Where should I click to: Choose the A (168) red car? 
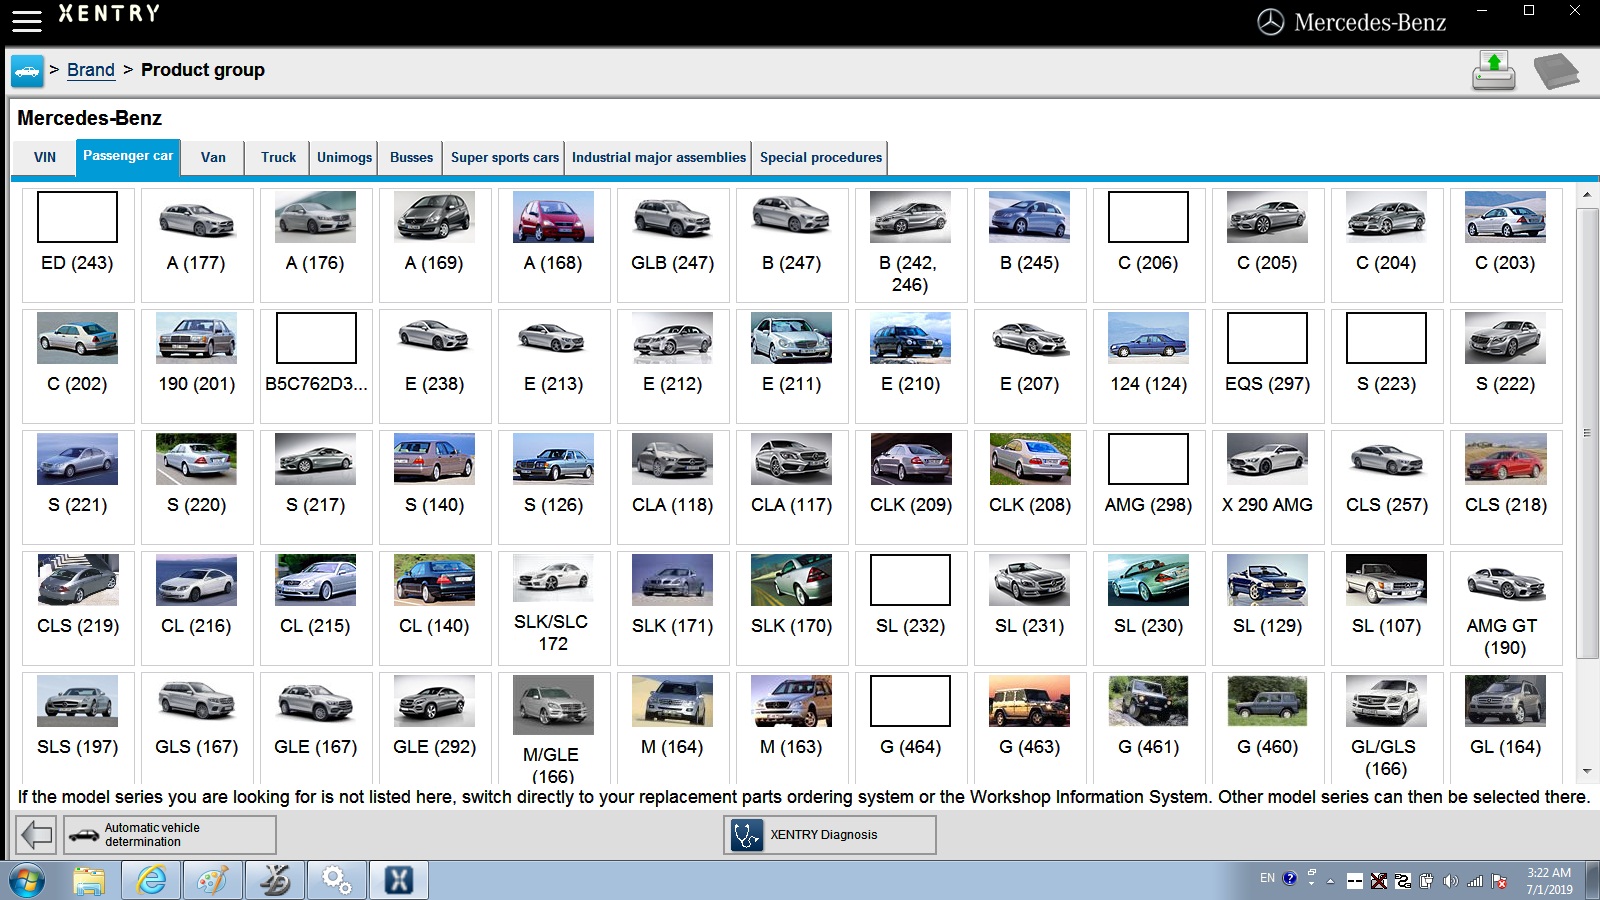pos(554,245)
